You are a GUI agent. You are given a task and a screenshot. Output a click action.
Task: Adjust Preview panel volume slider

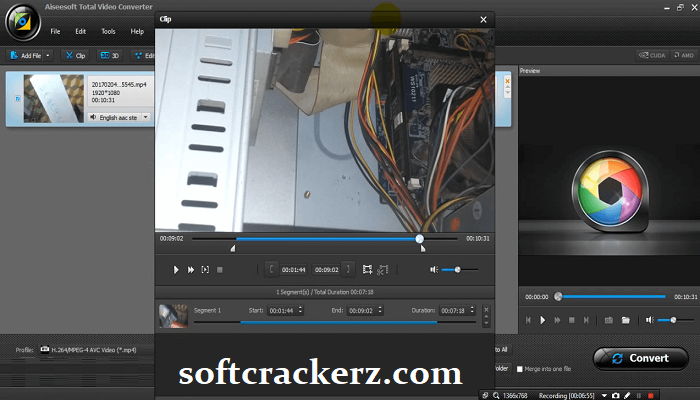pos(675,320)
